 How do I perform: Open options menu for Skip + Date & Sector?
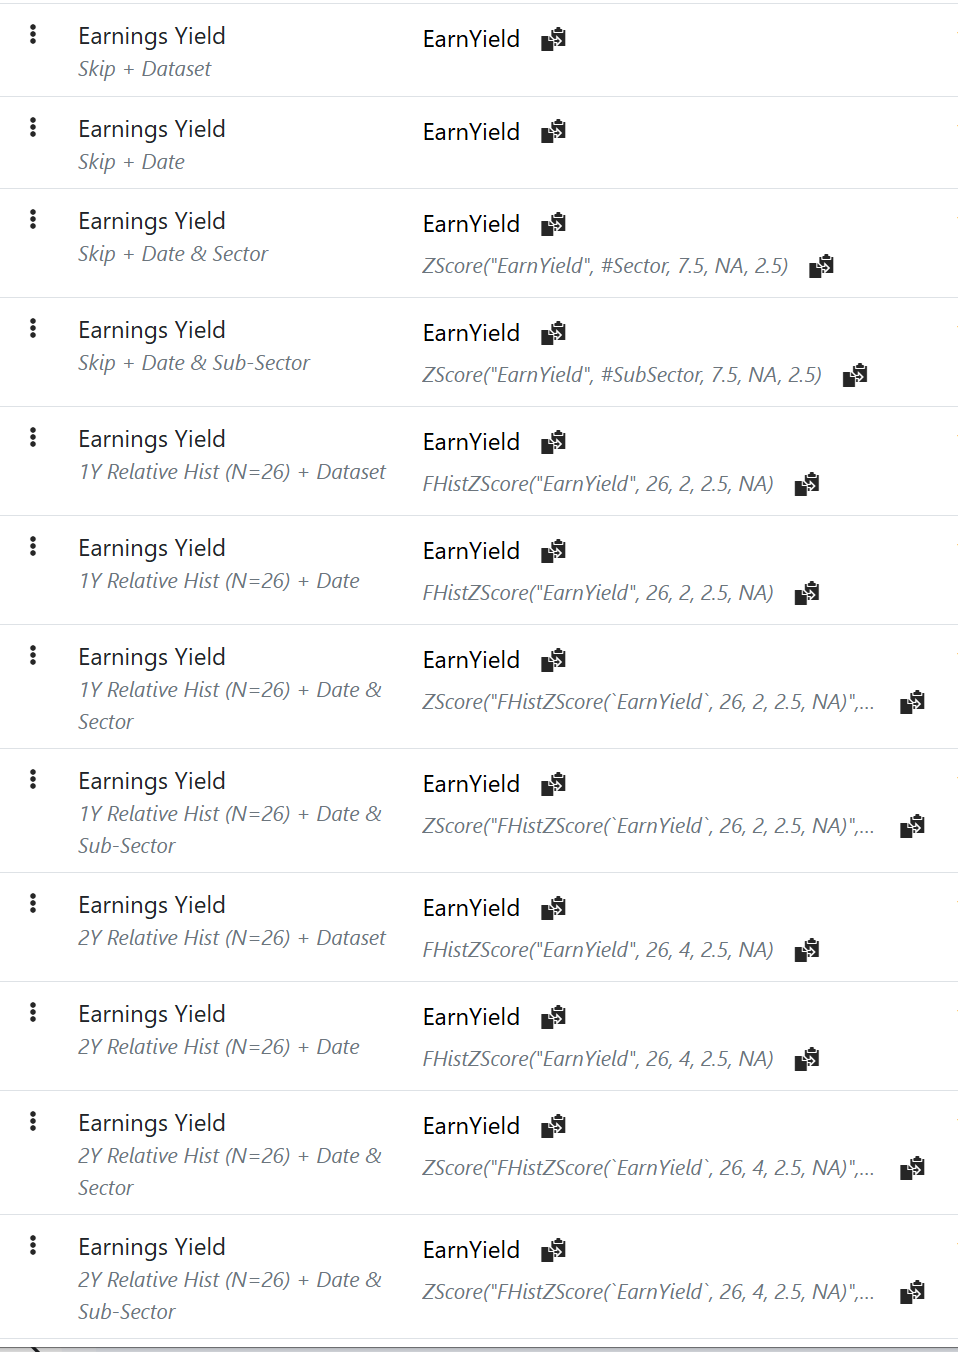33,220
